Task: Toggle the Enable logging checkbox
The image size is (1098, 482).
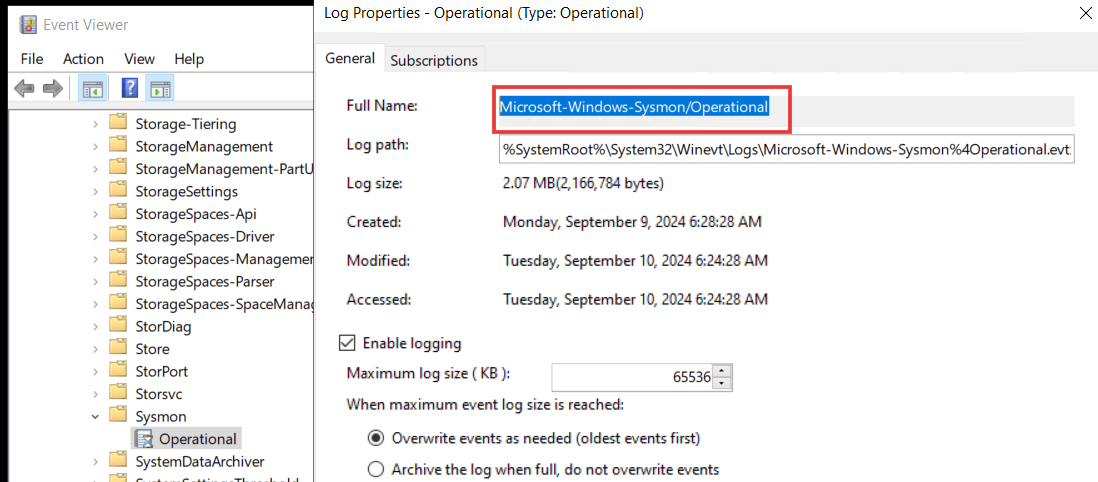Action: (x=347, y=343)
